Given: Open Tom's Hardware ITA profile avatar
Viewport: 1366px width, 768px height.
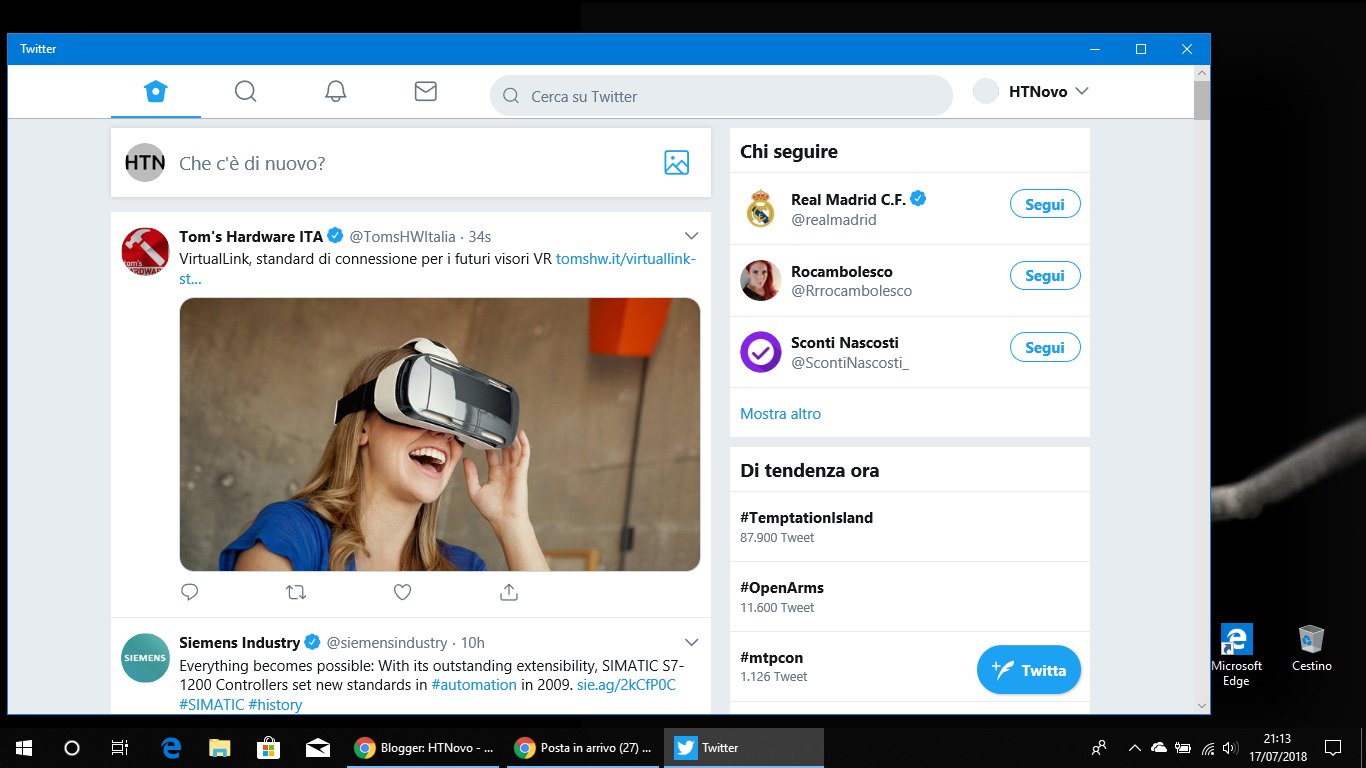Looking at the screenshot, I should pyautogui.click(x=145, y=252).
